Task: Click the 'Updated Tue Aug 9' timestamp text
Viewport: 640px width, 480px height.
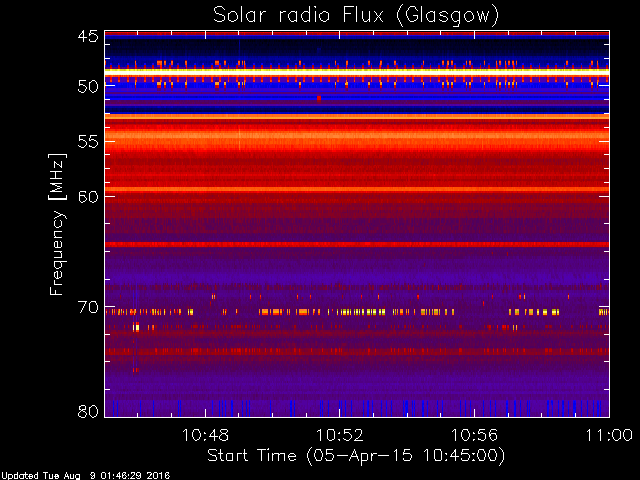Action: 85,476
